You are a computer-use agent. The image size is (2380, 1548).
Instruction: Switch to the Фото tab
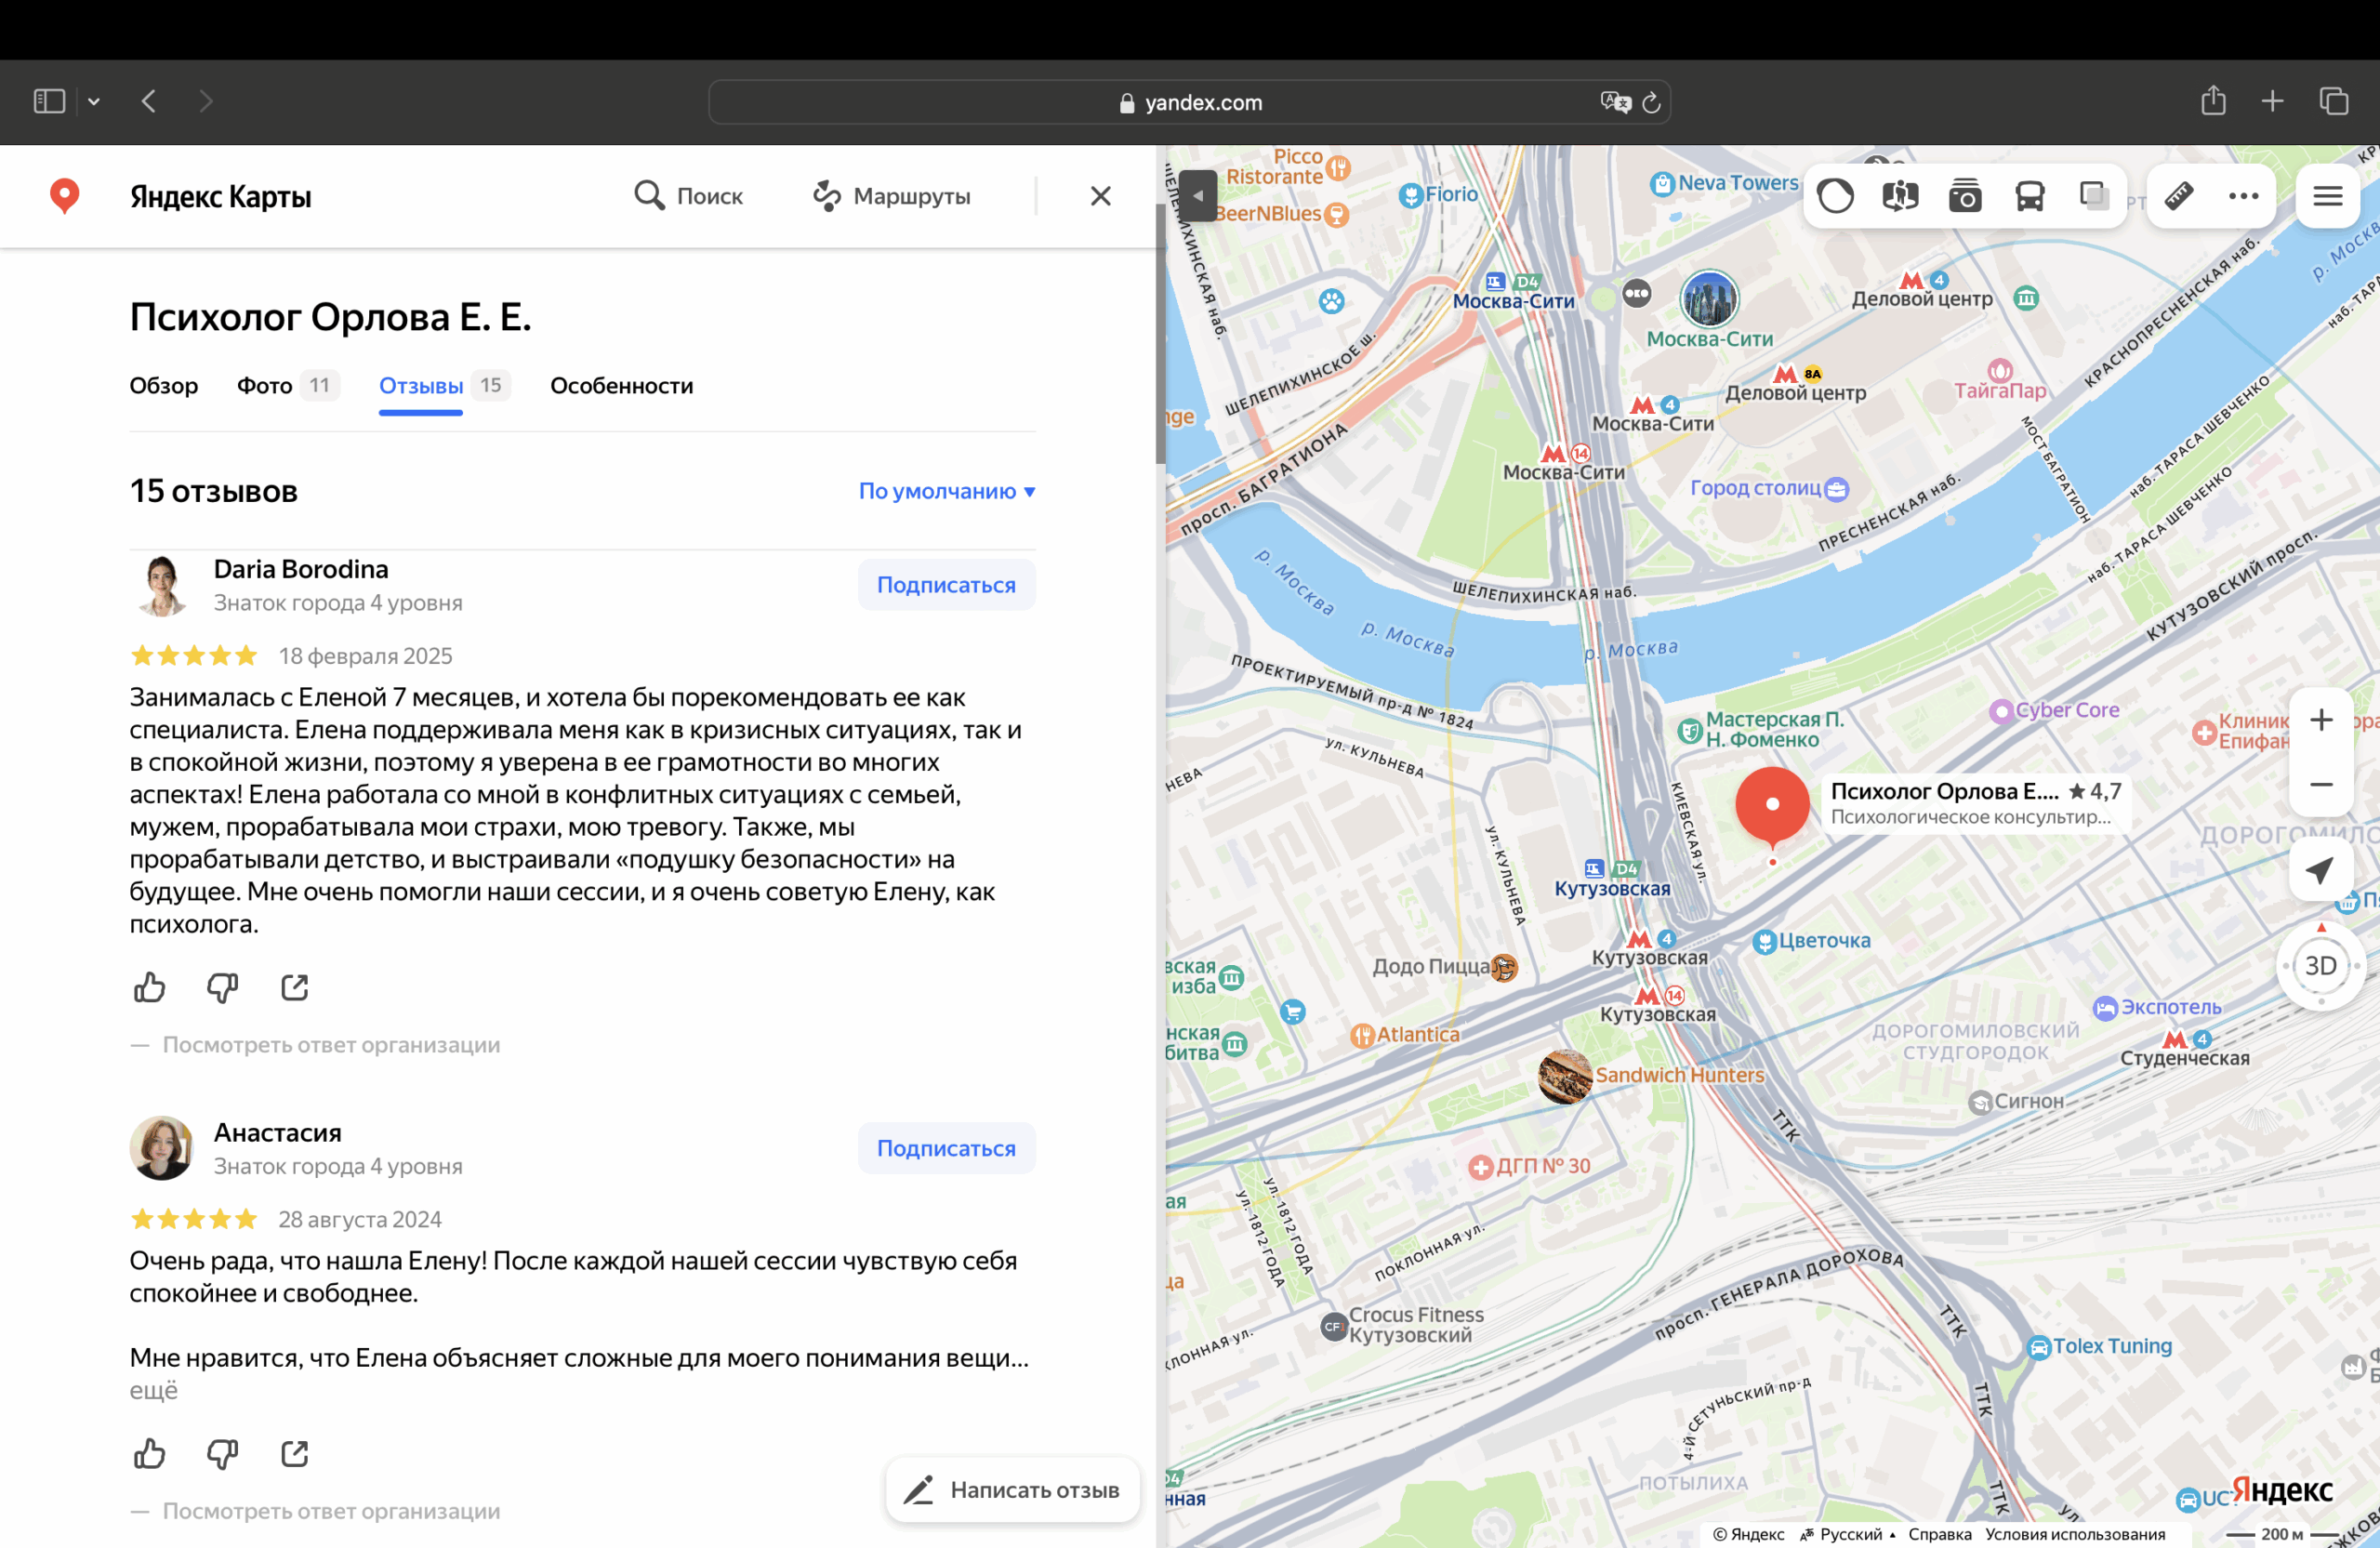[264, 386]
